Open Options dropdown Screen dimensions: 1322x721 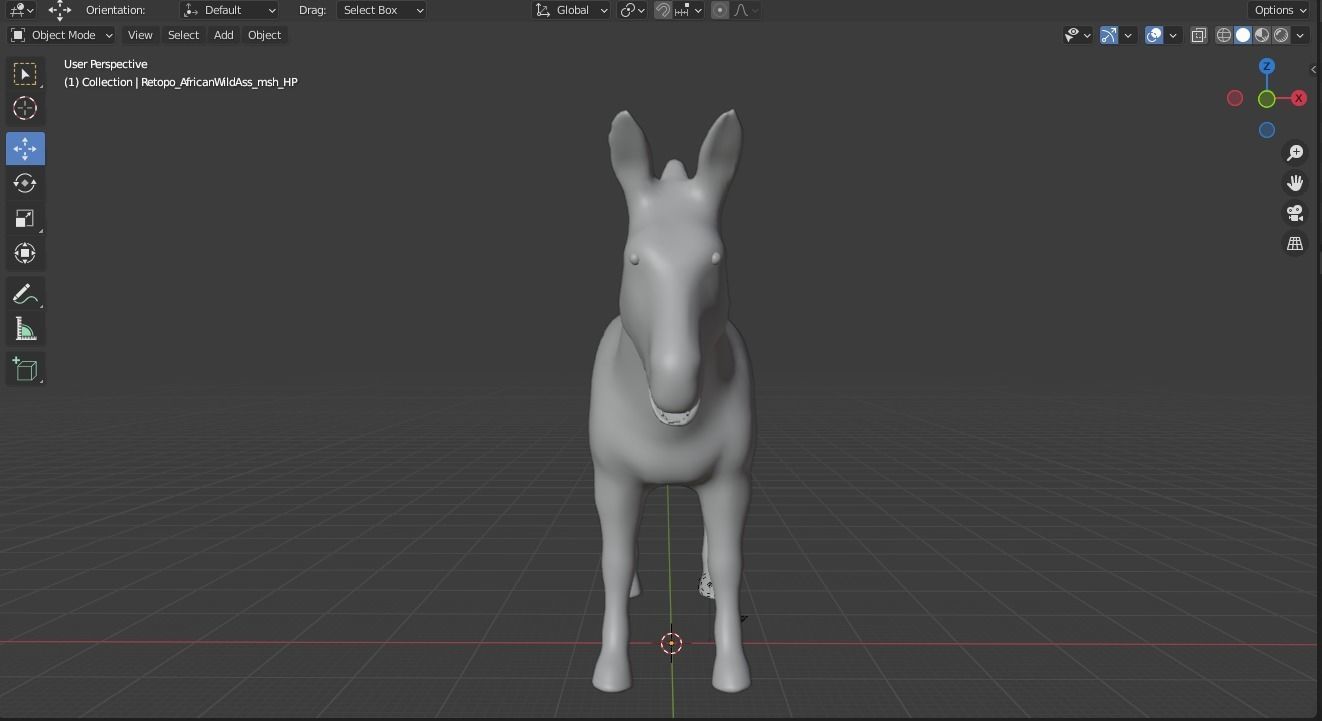[x=1280, y=10]
